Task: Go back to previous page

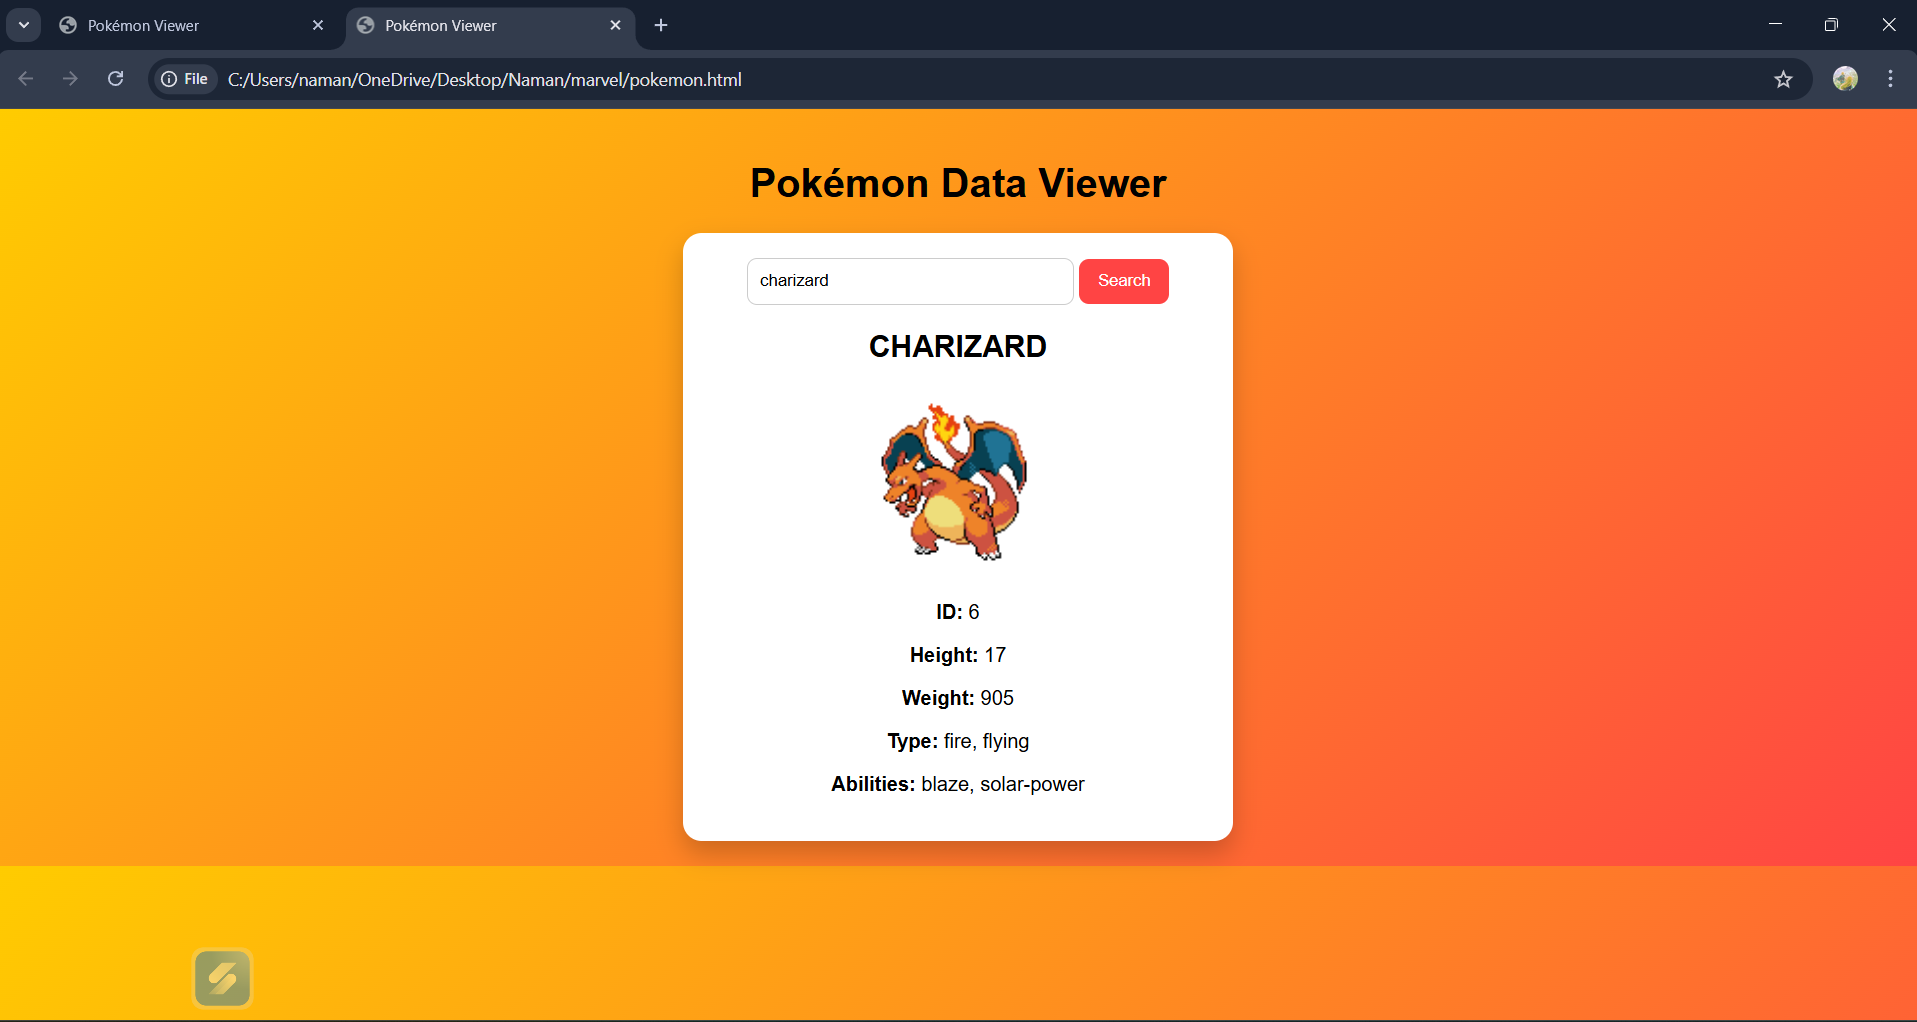Action: click(x=26, y=79)
